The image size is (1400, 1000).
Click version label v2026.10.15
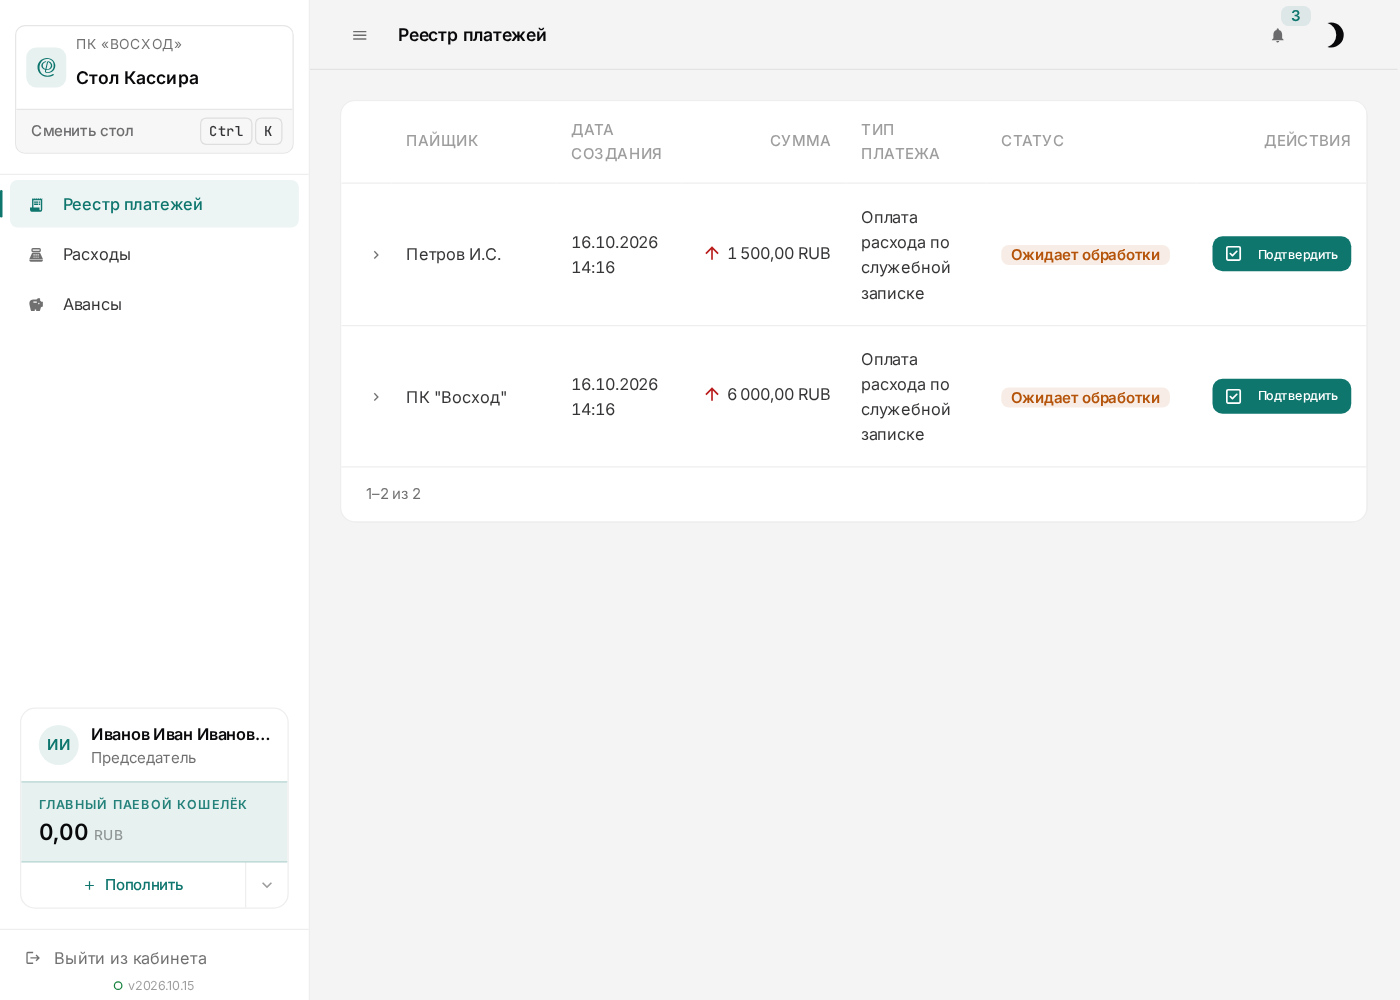161,986
